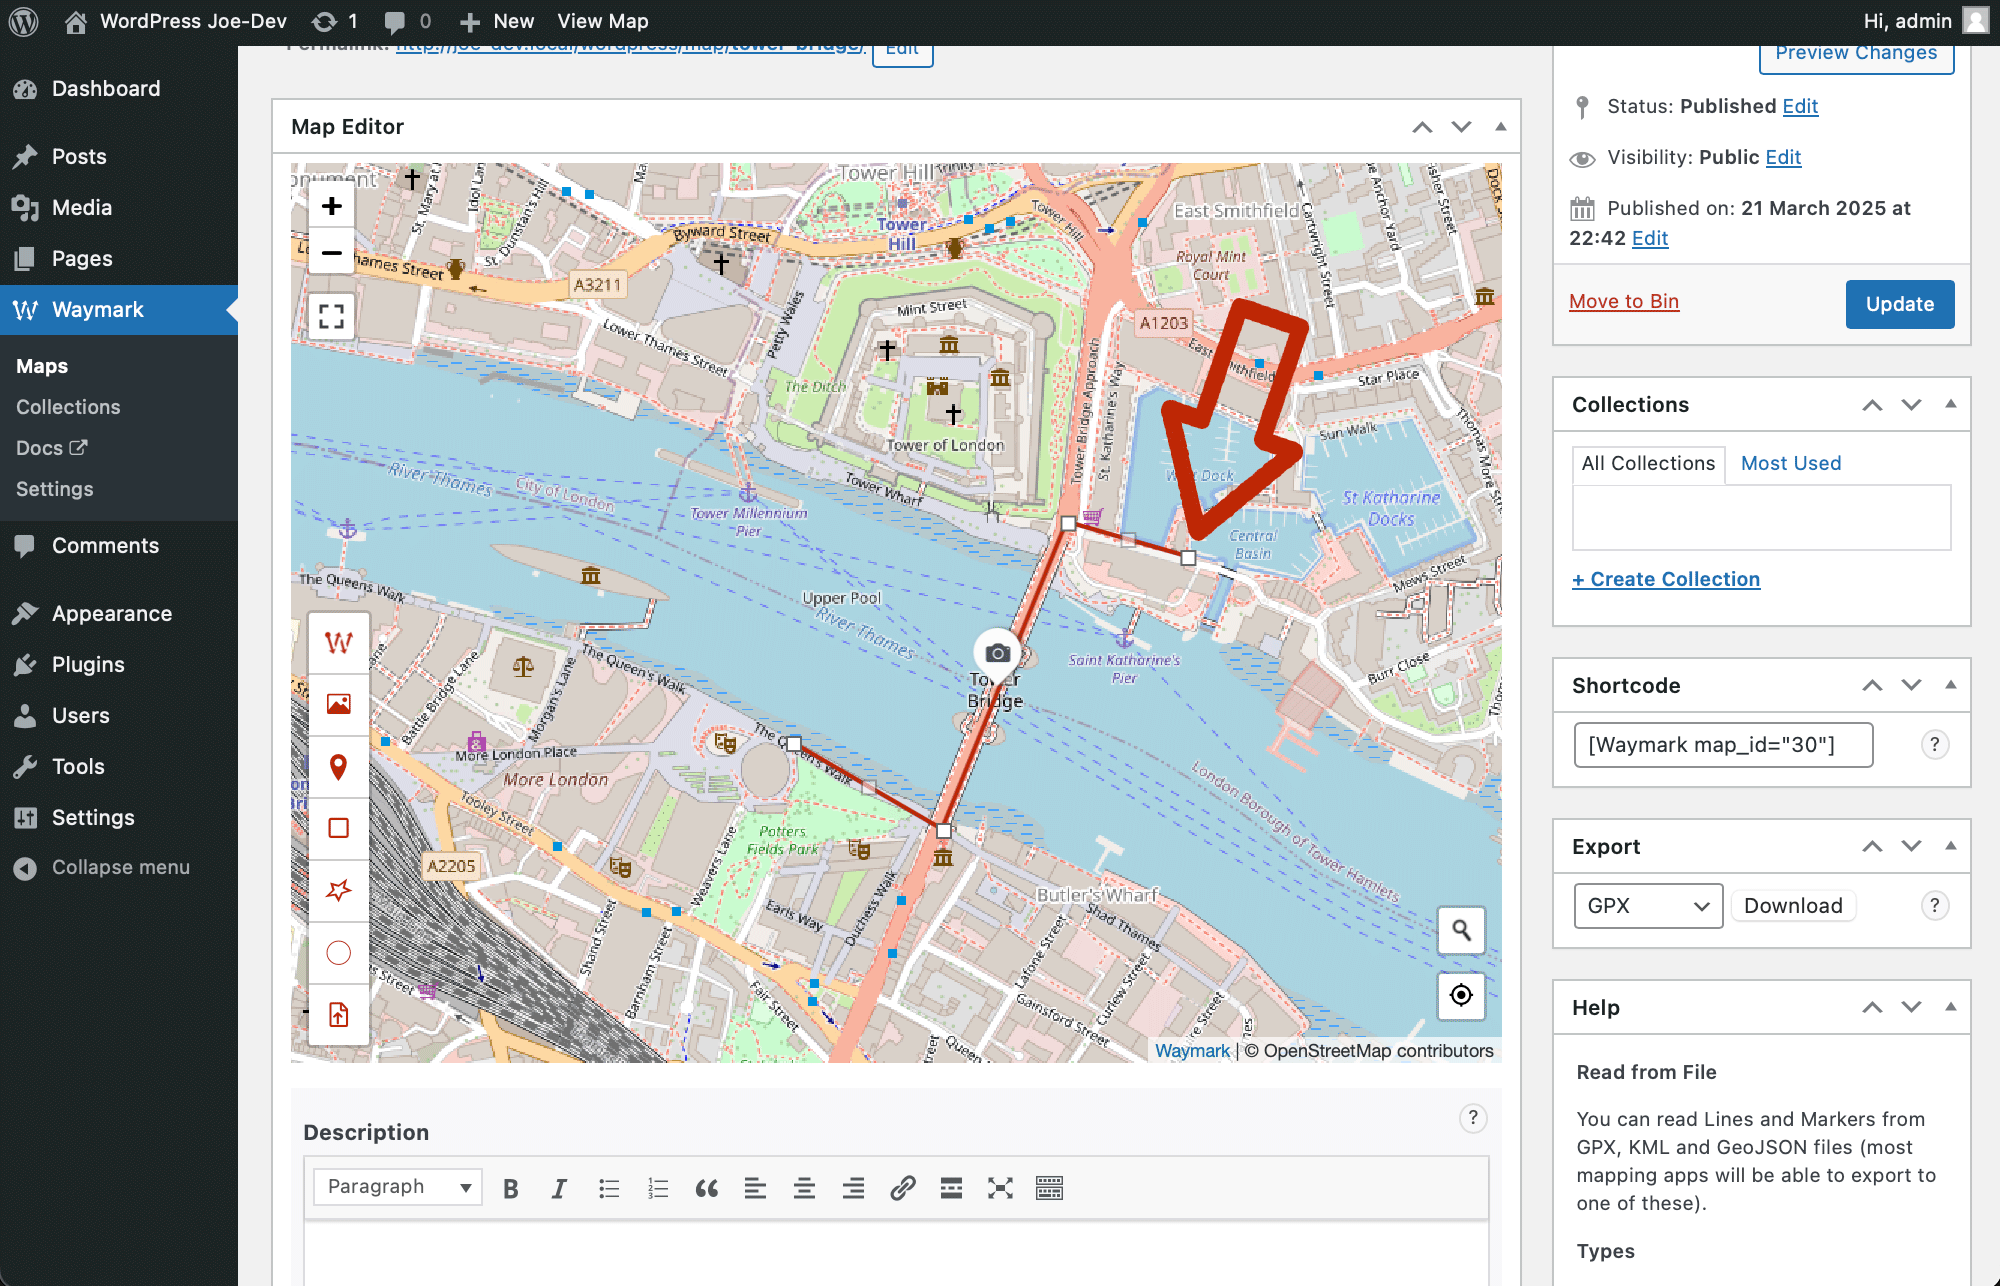Activate the map search magnifier tool
Image resolution: width=2000 pixels, height=1286 pixels.
point(1461,930)
